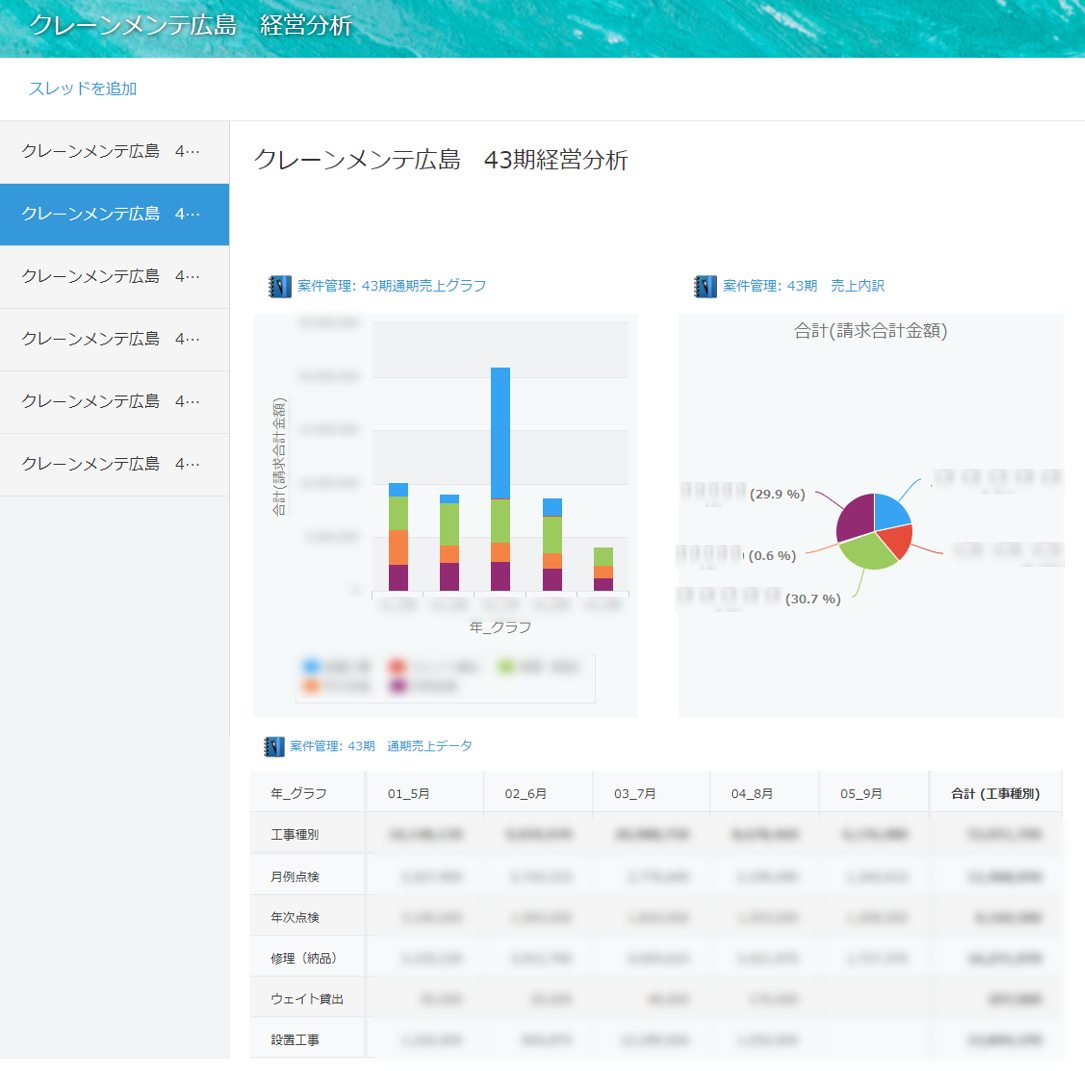Open the 案件管理: 43期 通期売上データ link
The image size is (1085, 1071).
pos(381,746)
